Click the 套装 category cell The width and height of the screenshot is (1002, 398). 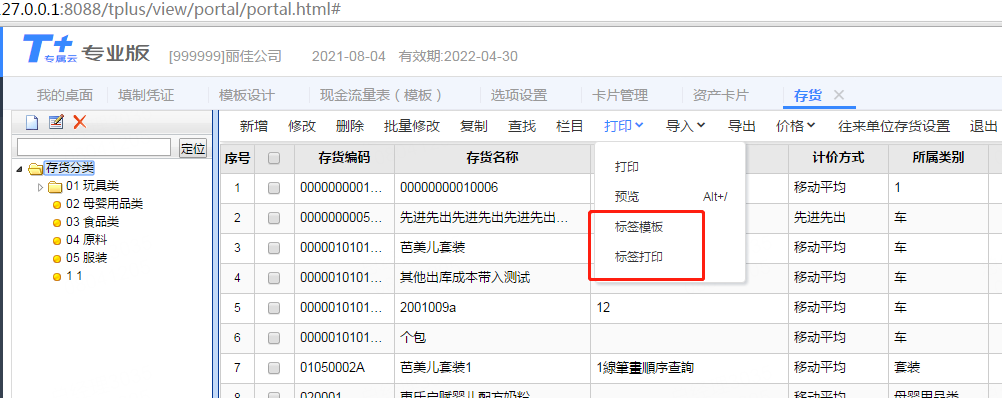click(x=938, y=368)
